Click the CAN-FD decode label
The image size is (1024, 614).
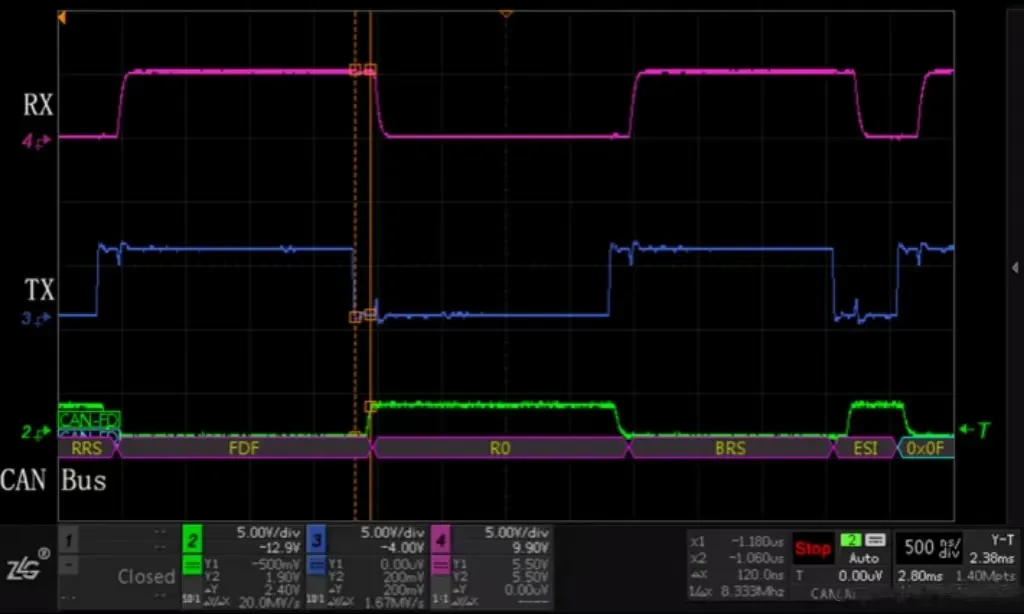[89, 419]
